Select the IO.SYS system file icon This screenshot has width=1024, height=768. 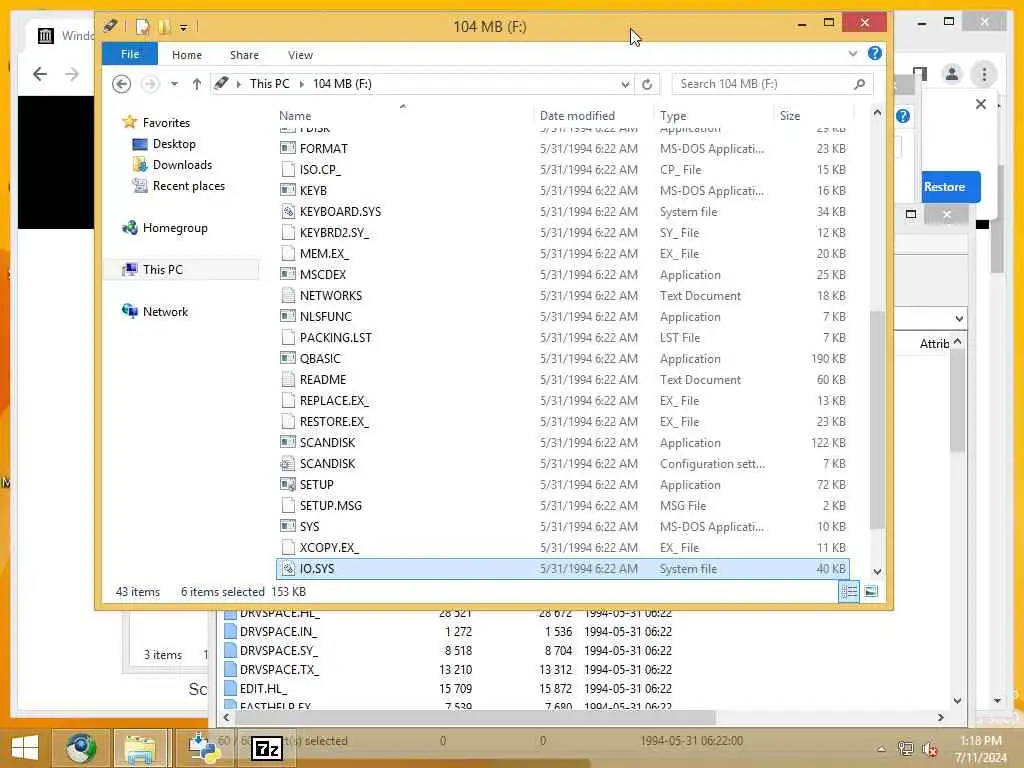288,569
